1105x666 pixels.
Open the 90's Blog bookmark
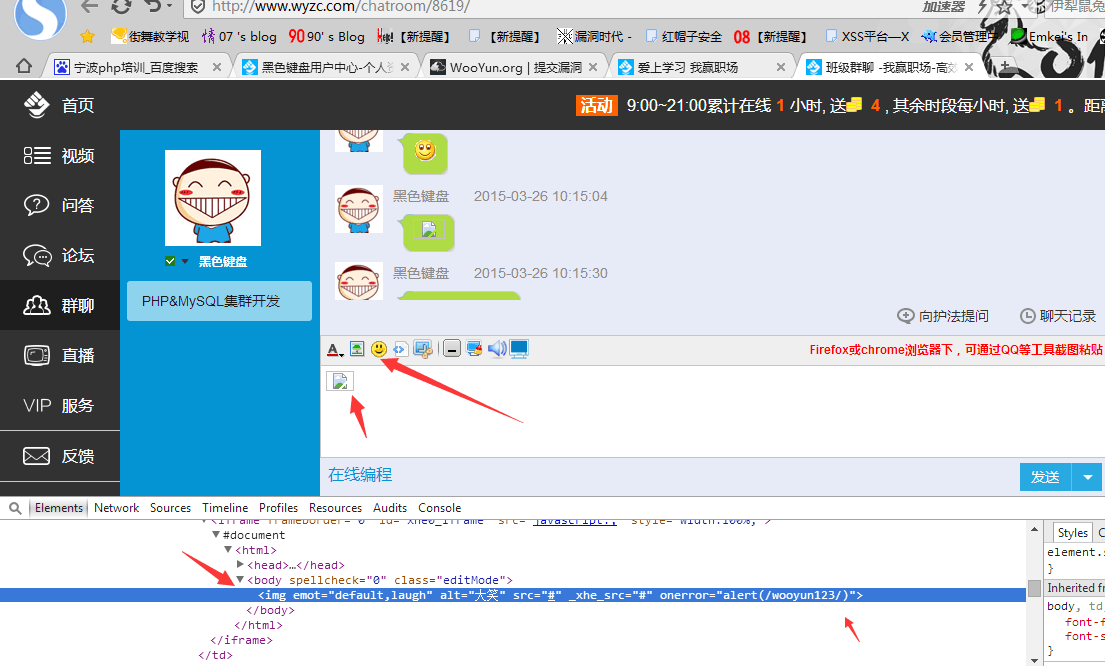326,36
